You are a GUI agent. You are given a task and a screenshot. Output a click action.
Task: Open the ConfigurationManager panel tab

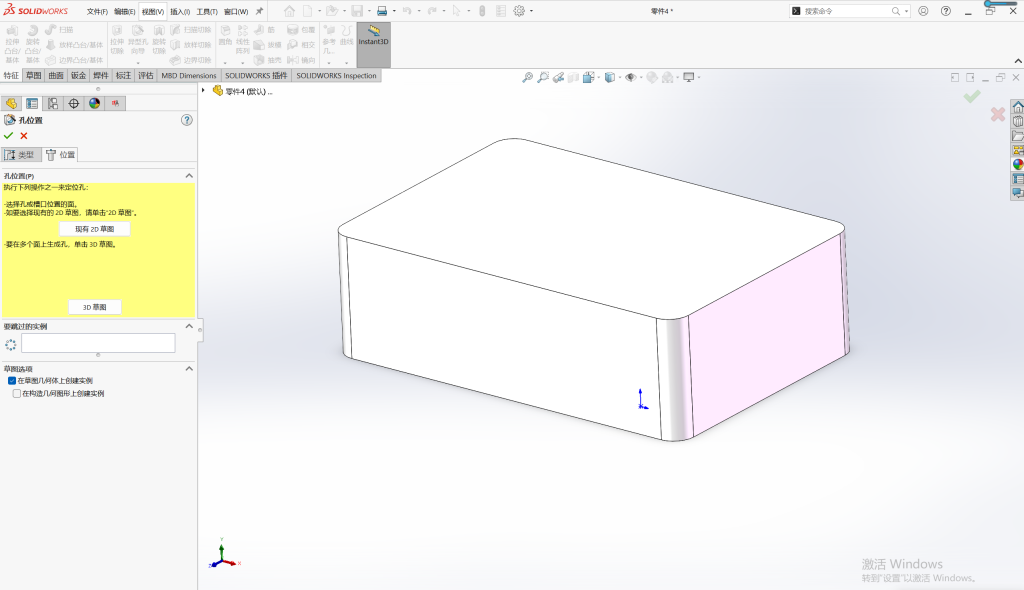click(x=53, y=103)
